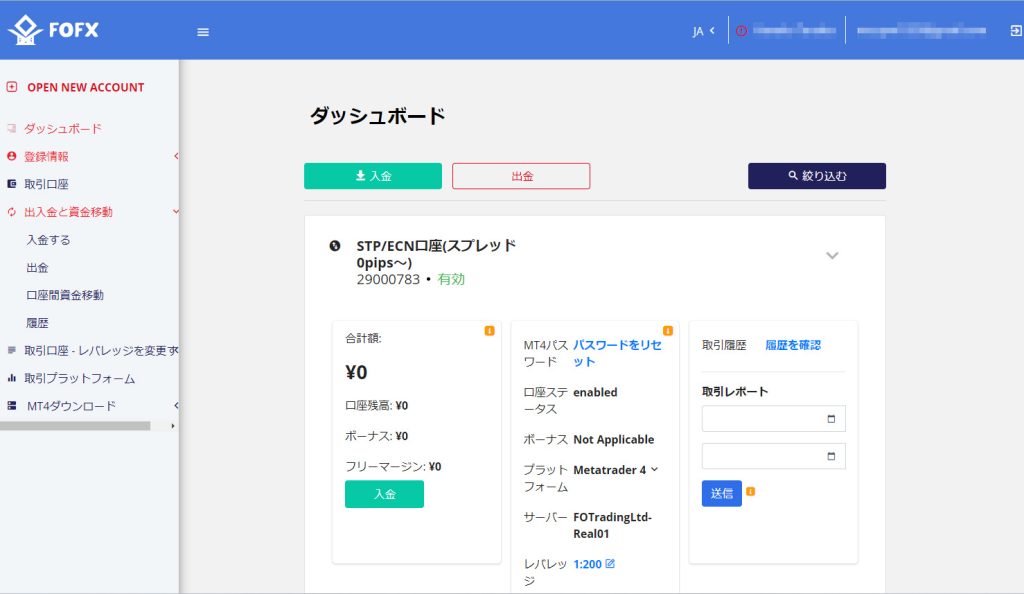1024x594 pixels.
Task: Click the 出入金と資金移動 cycle icon
Action: [11, 212]
